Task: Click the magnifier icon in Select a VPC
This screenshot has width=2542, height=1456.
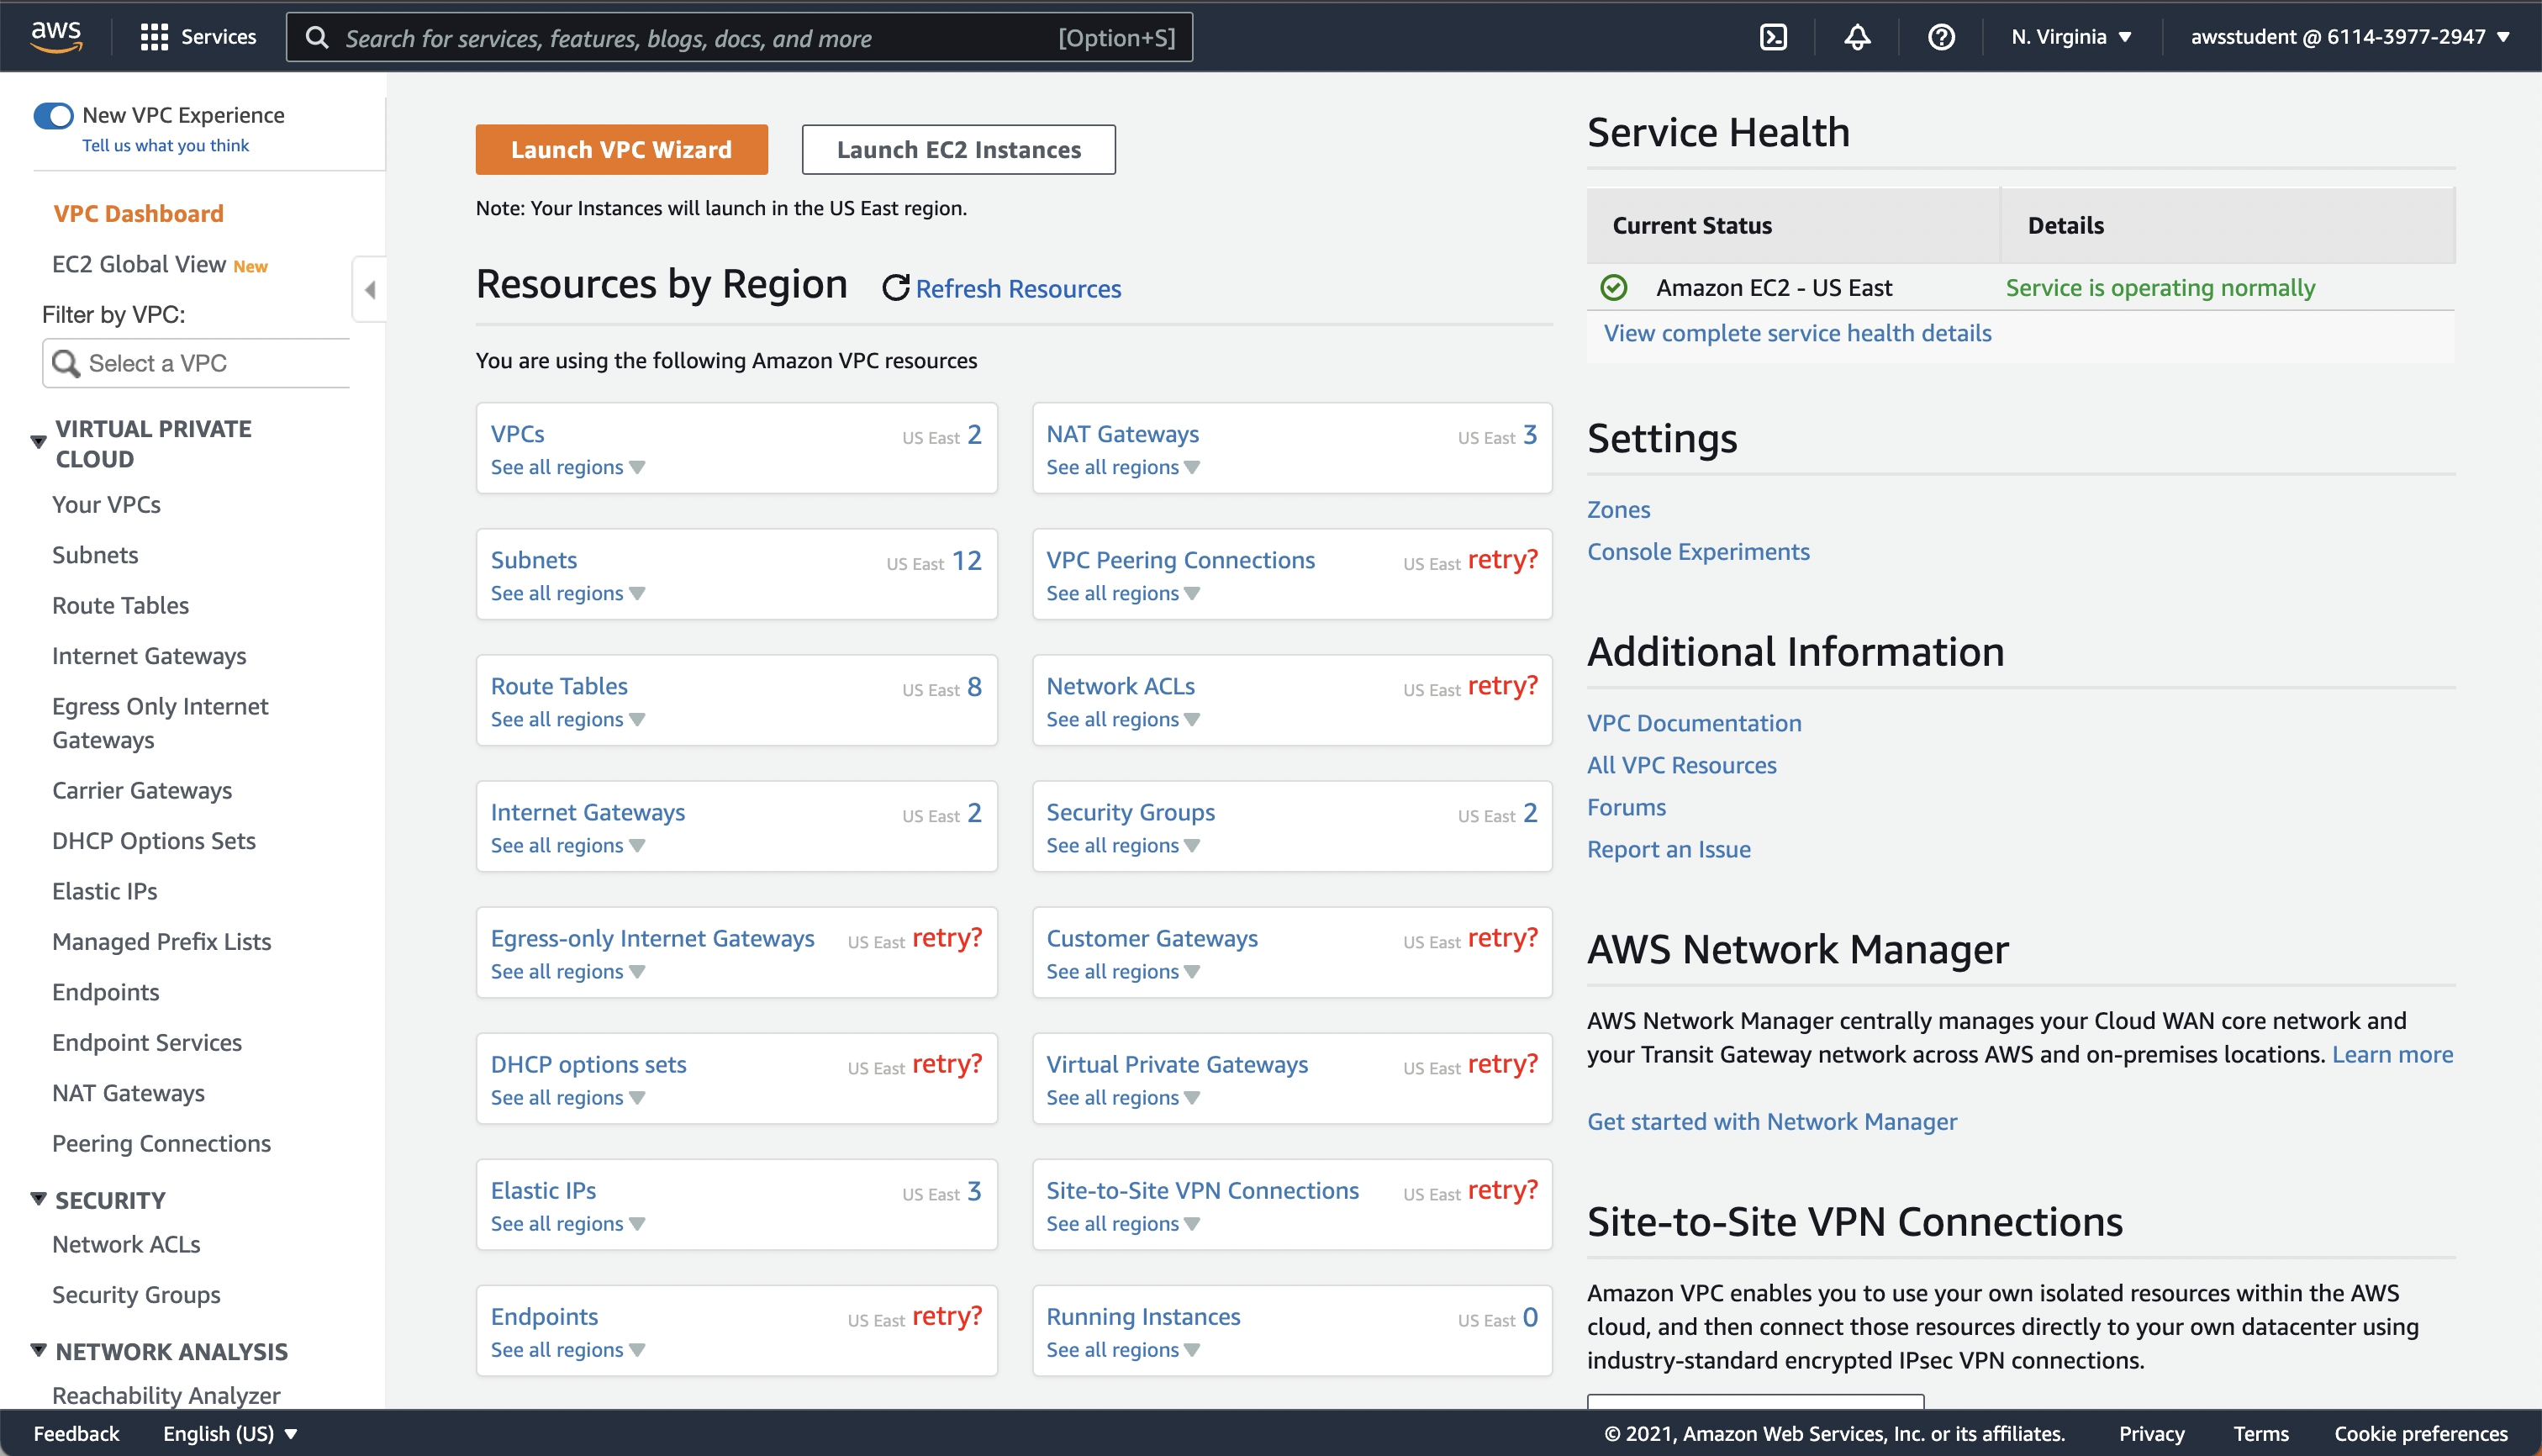Action: tap(66, 363)
